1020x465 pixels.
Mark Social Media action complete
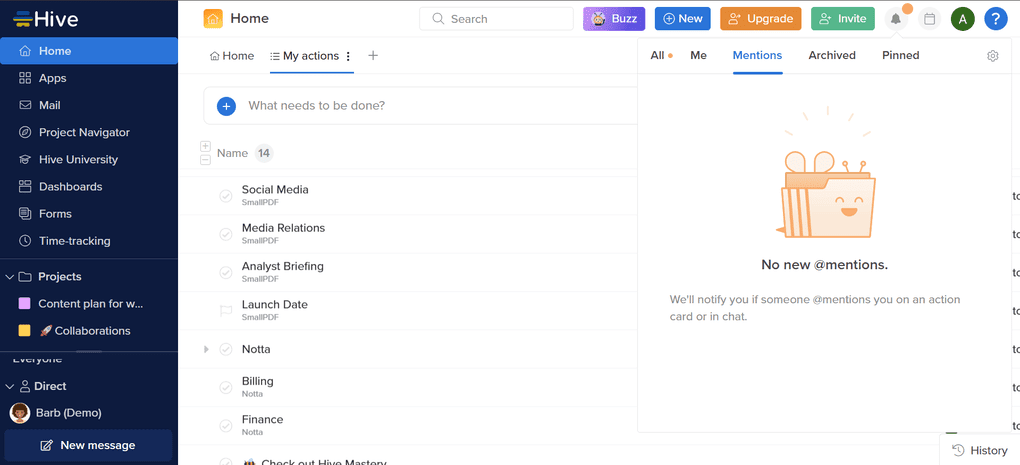pyautogui.click(x=226, y=195)
